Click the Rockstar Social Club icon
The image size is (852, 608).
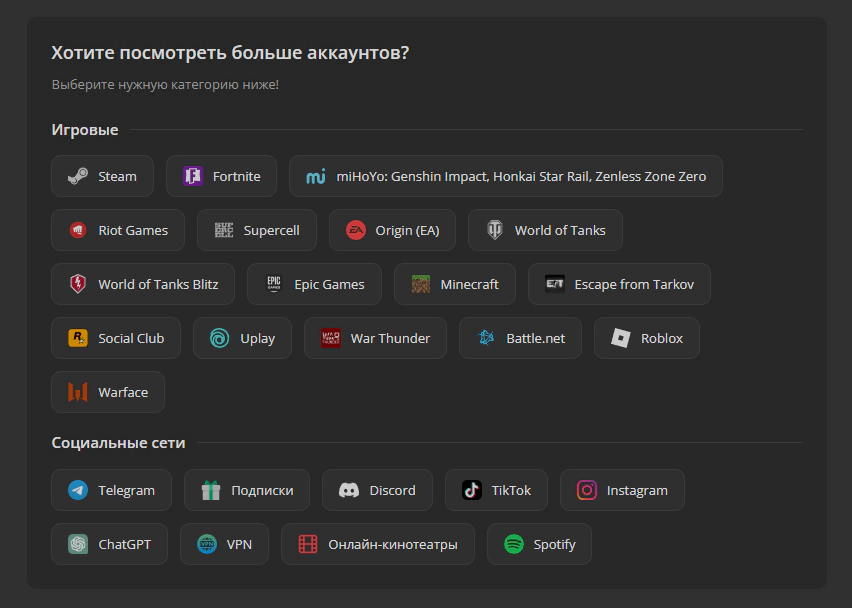(x=78, y=338)
